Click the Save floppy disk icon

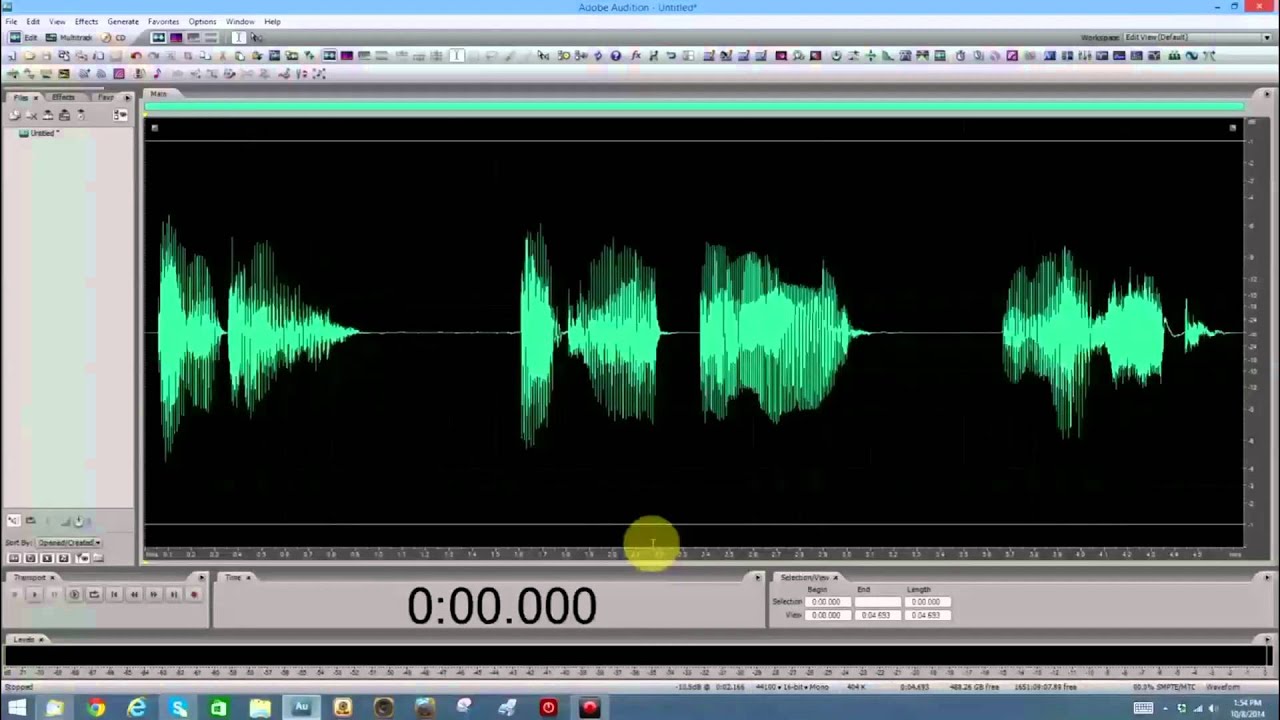point(46,55)
